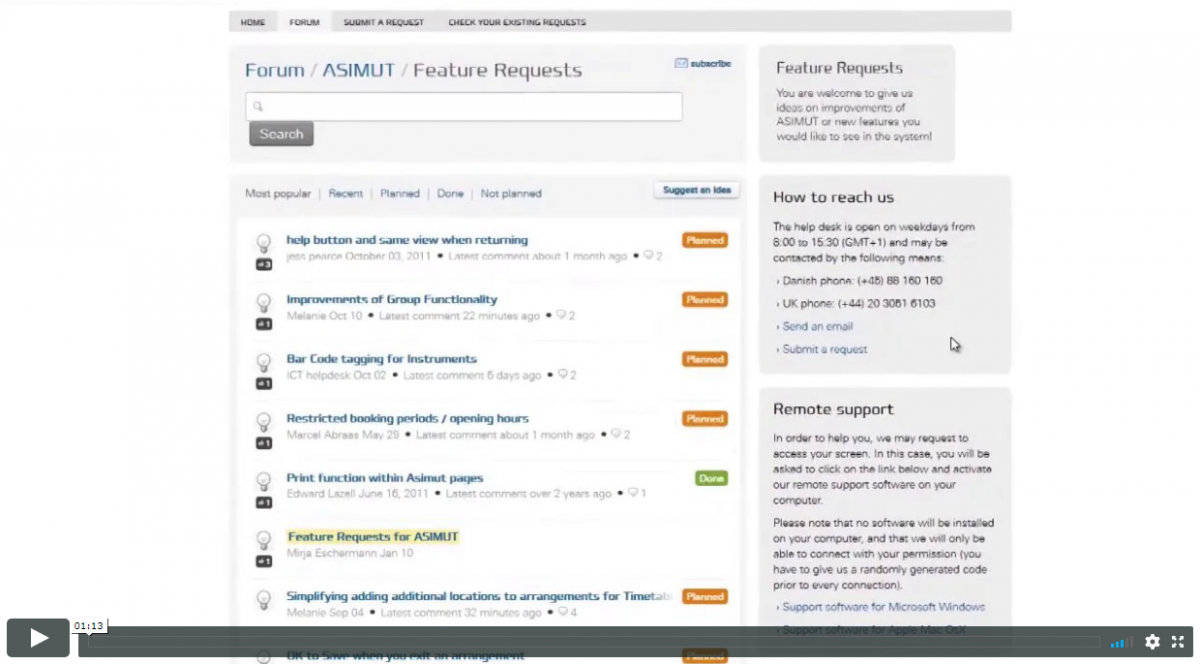
Task: Play the video
Action: pyautogui.click(x=38, y=638)
